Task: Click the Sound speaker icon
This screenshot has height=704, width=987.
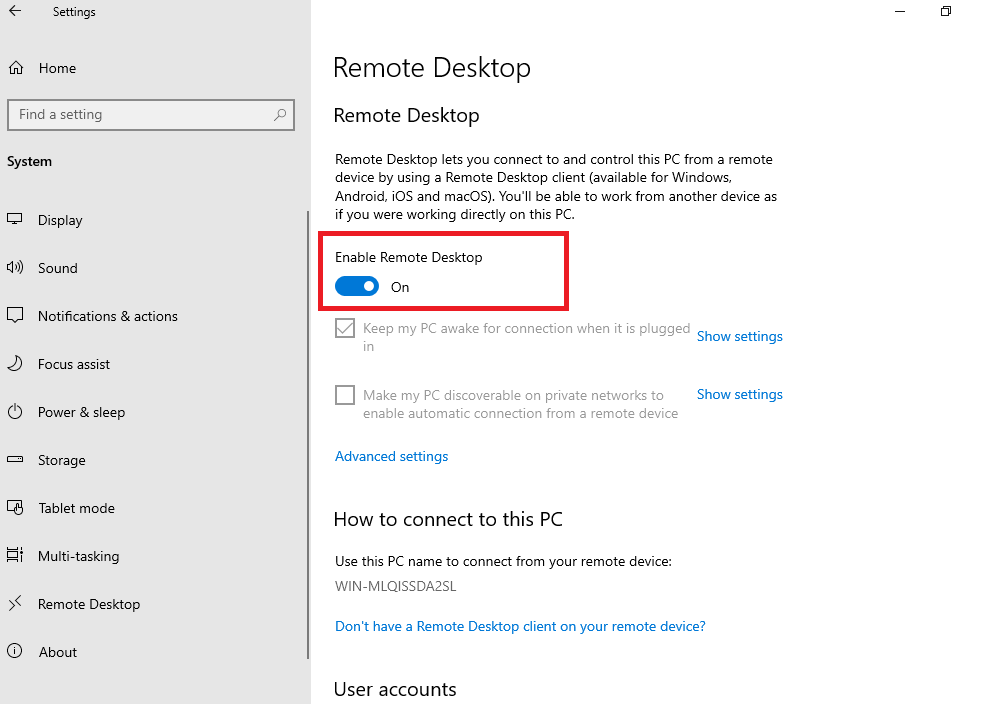Action: click(x=15, y=268)
